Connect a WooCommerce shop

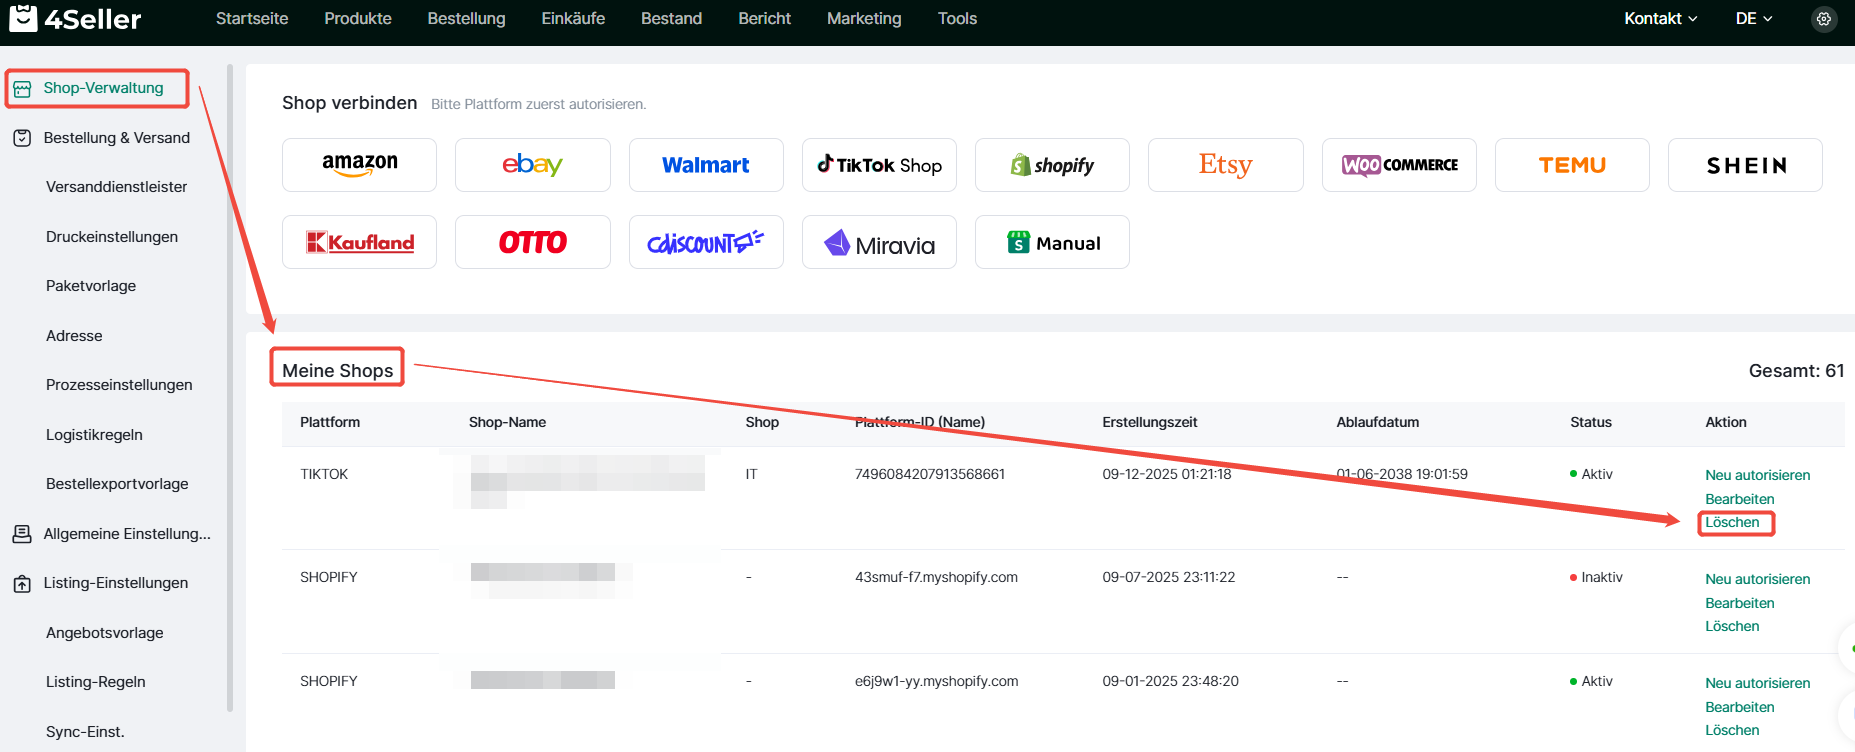pos(1399,165)
